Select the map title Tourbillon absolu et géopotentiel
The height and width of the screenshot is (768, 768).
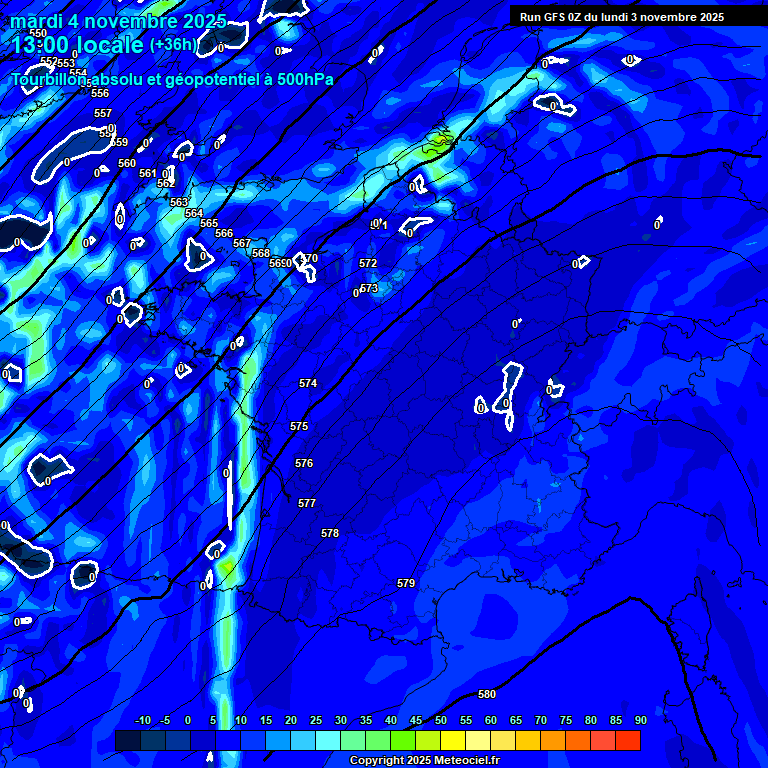coord(172,79)
